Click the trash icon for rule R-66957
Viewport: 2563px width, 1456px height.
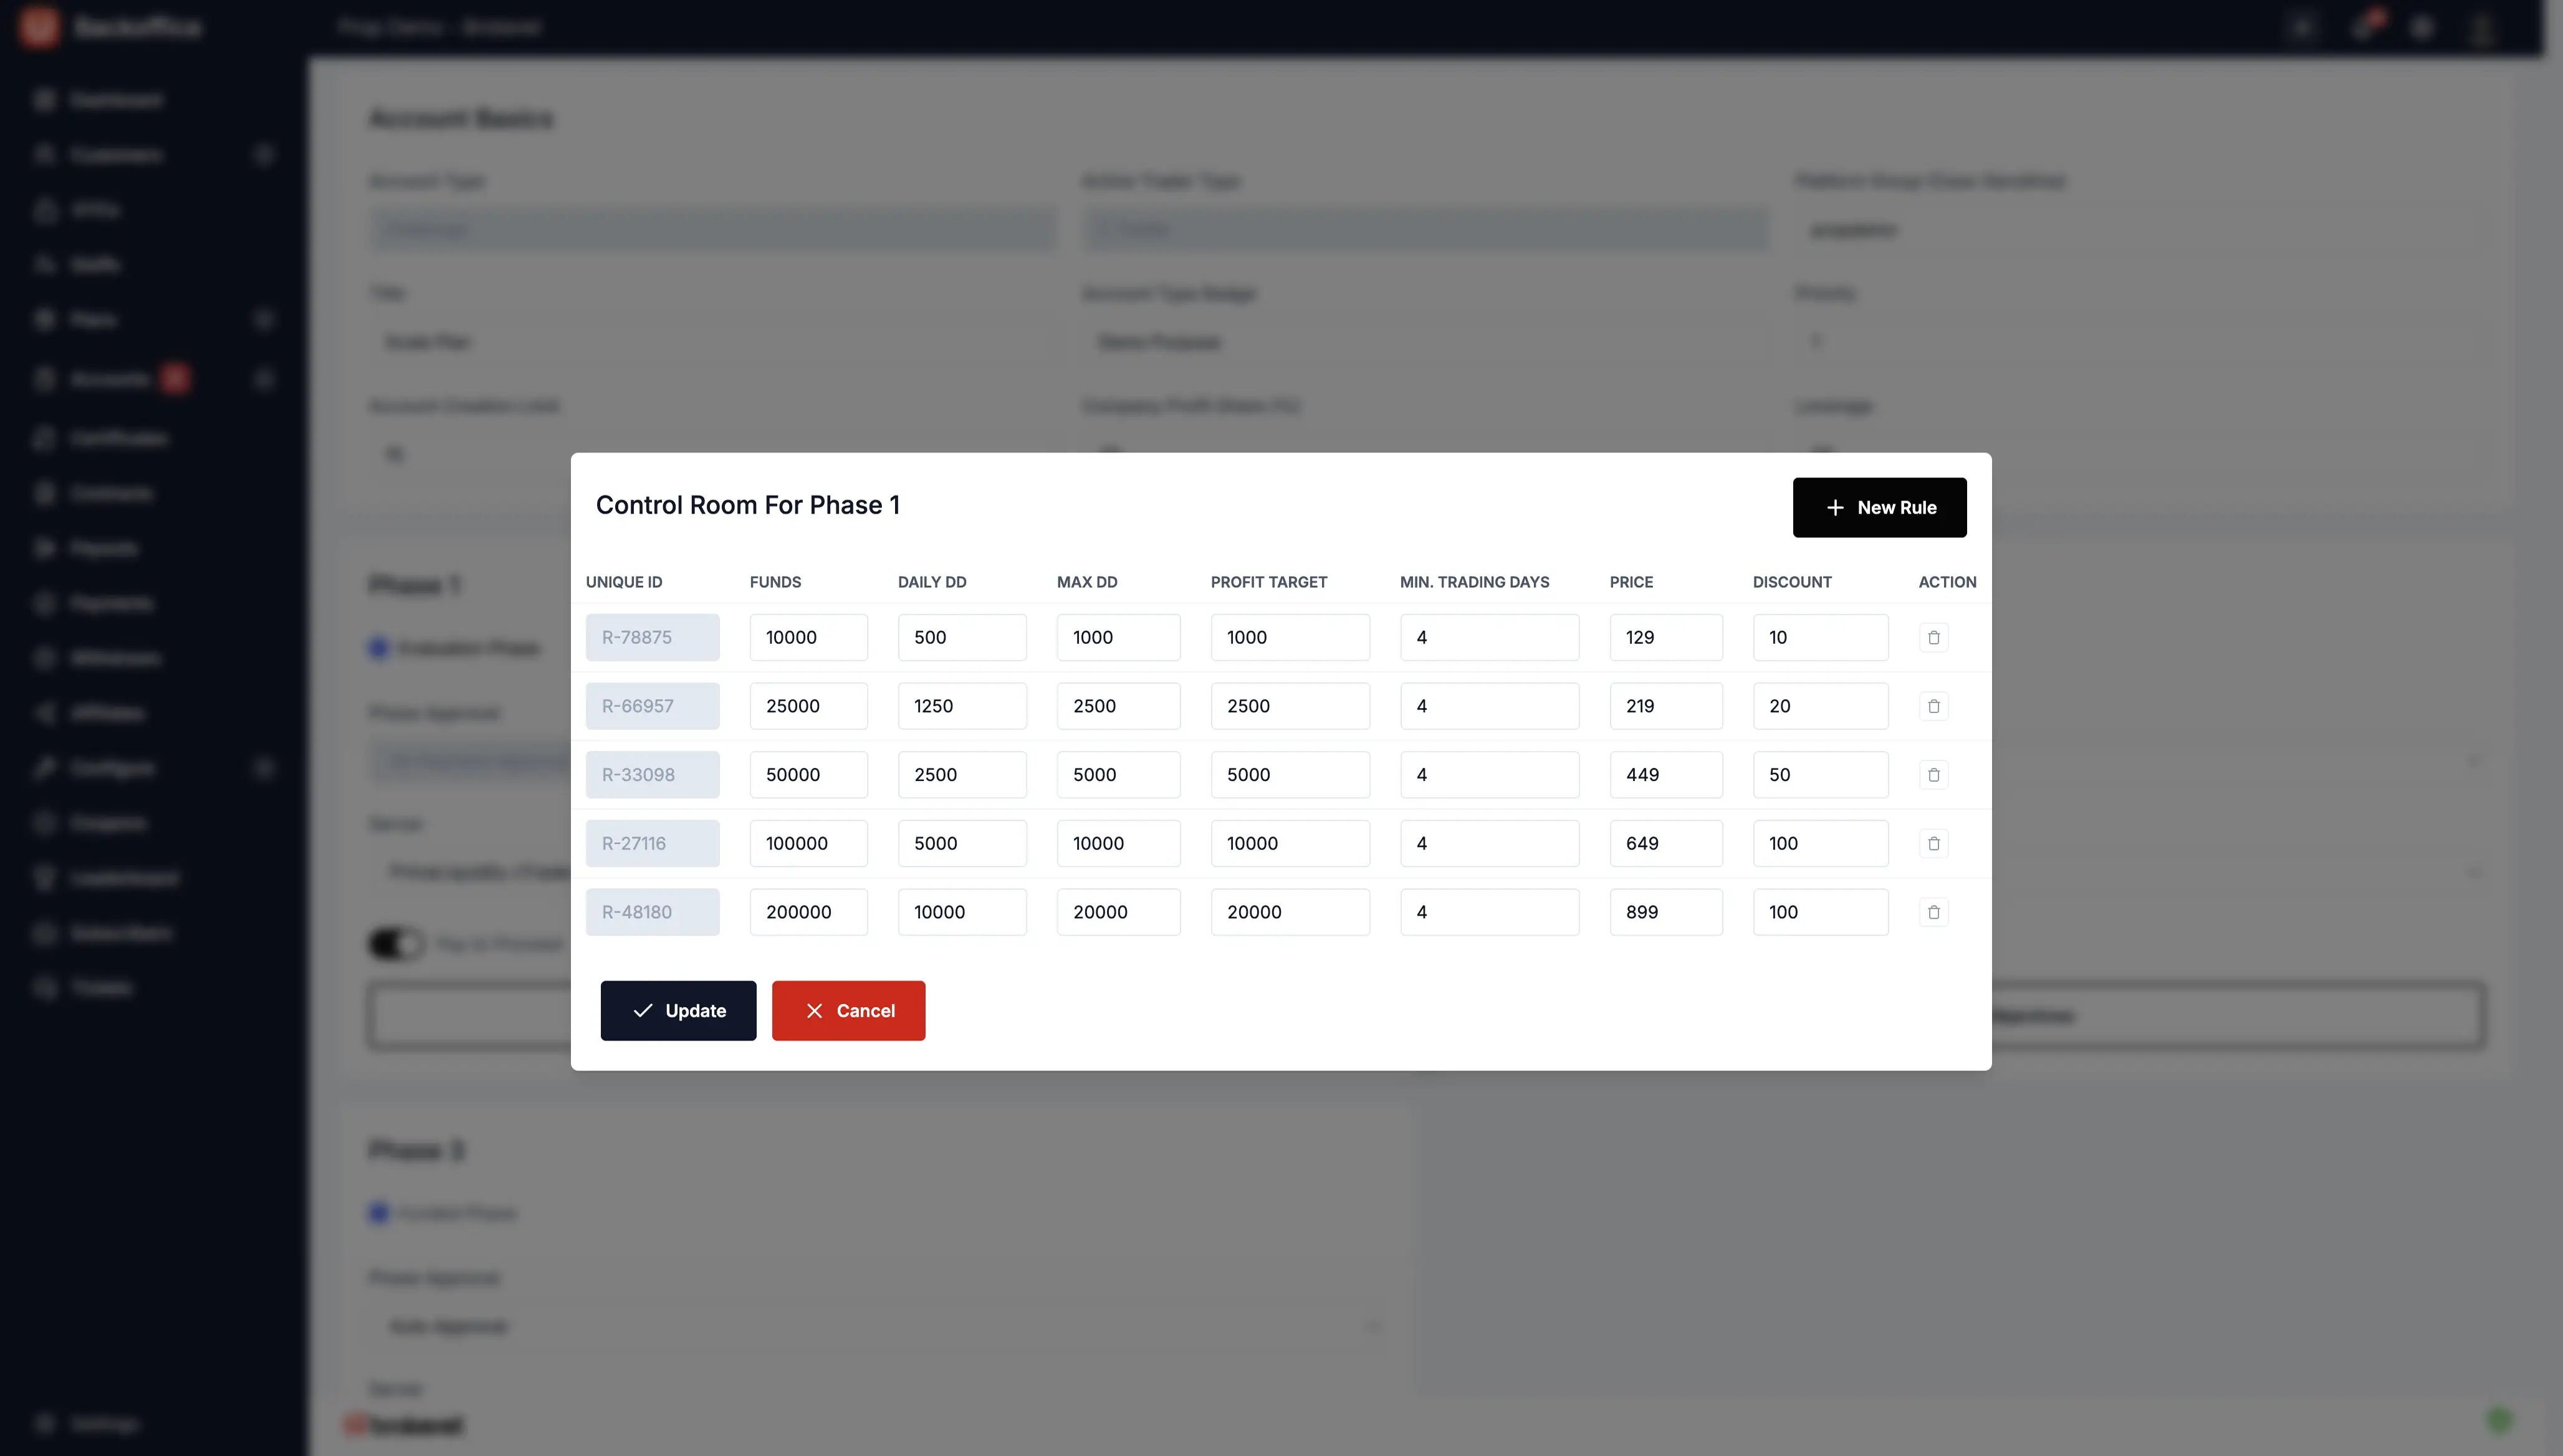click(1933, 706)
